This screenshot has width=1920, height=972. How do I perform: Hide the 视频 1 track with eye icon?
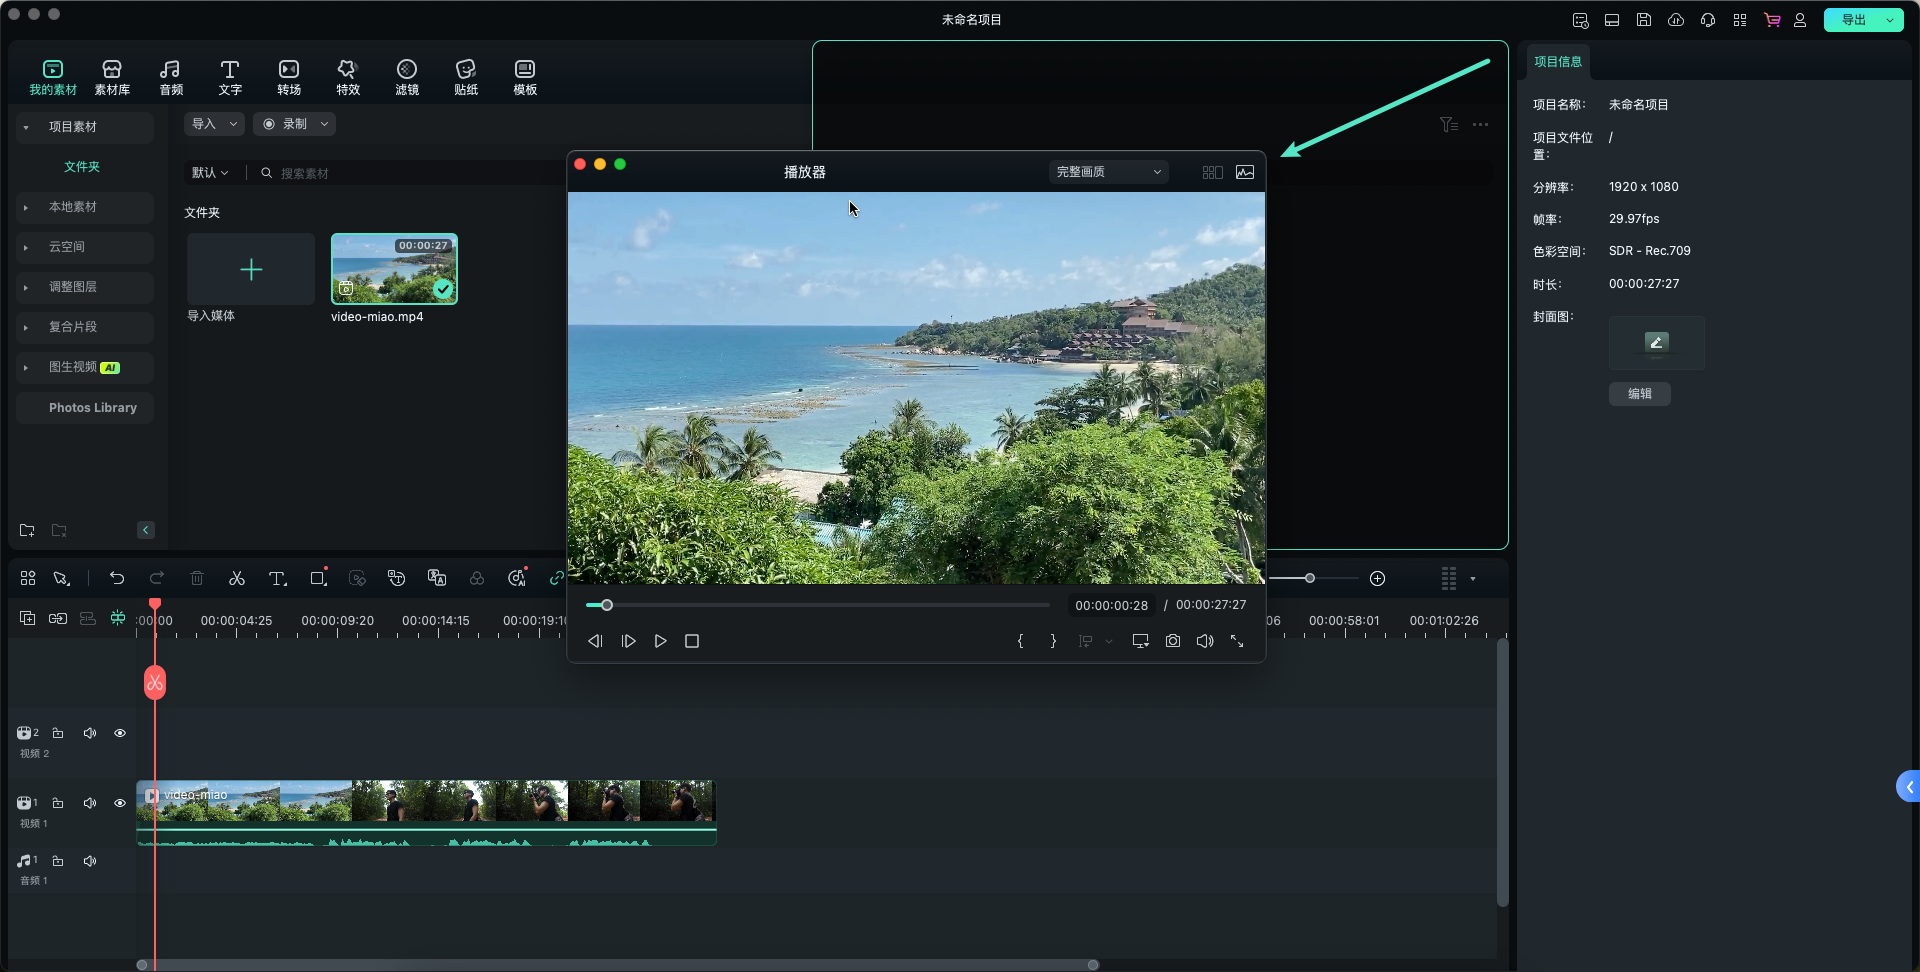tap(120, 803)
